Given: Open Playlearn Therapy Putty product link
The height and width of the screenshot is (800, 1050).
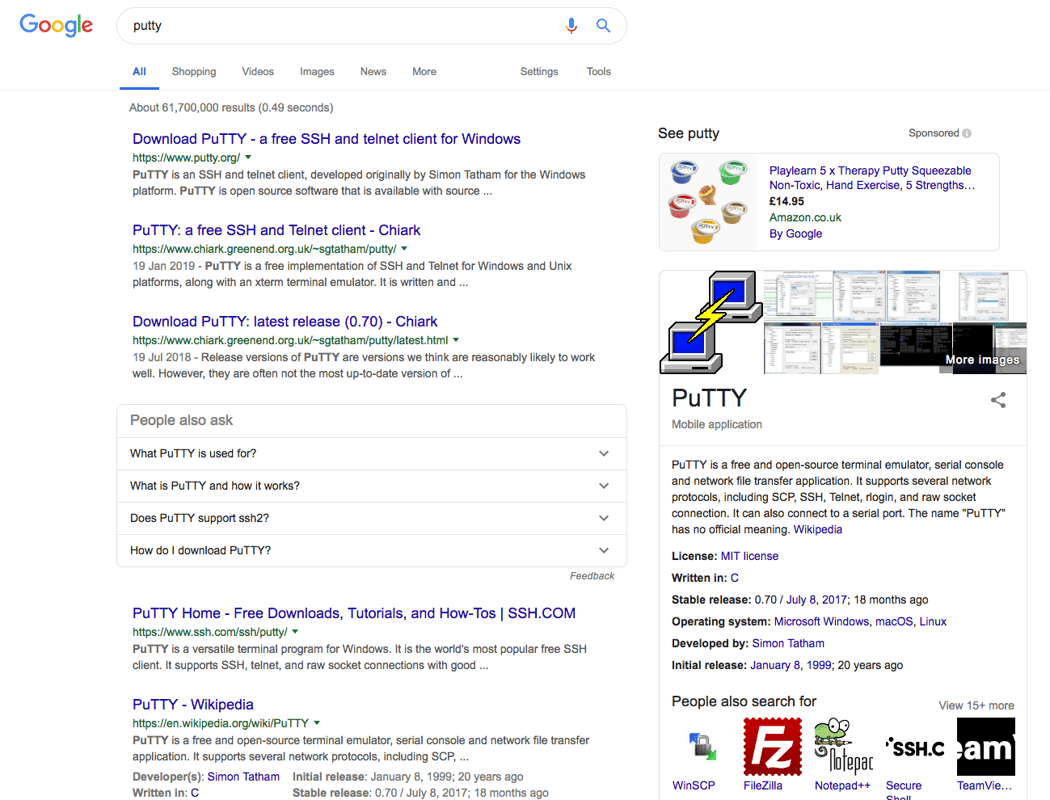Looking at the screenshot, I should coord(872,178).
